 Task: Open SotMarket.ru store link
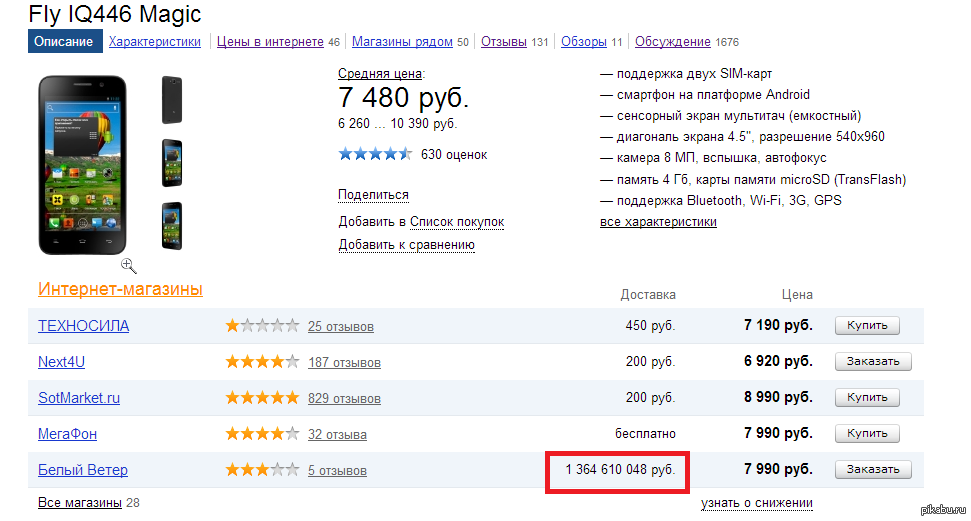79,398
